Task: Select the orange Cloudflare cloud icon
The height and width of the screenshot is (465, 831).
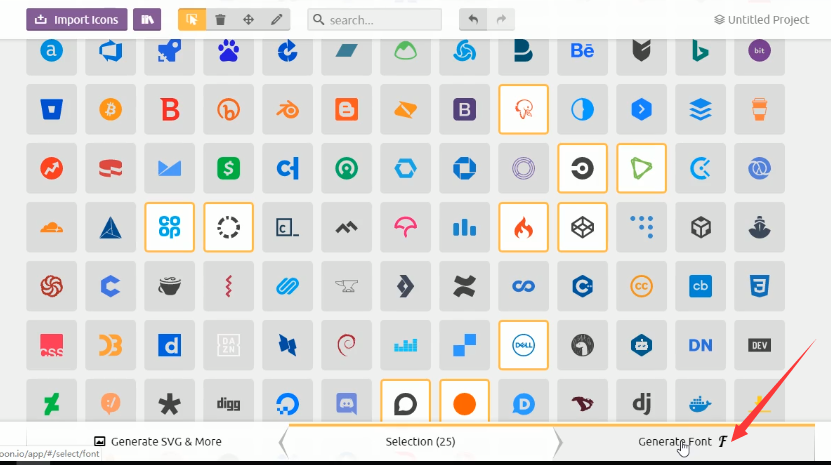Action: (x=51, y=227)
